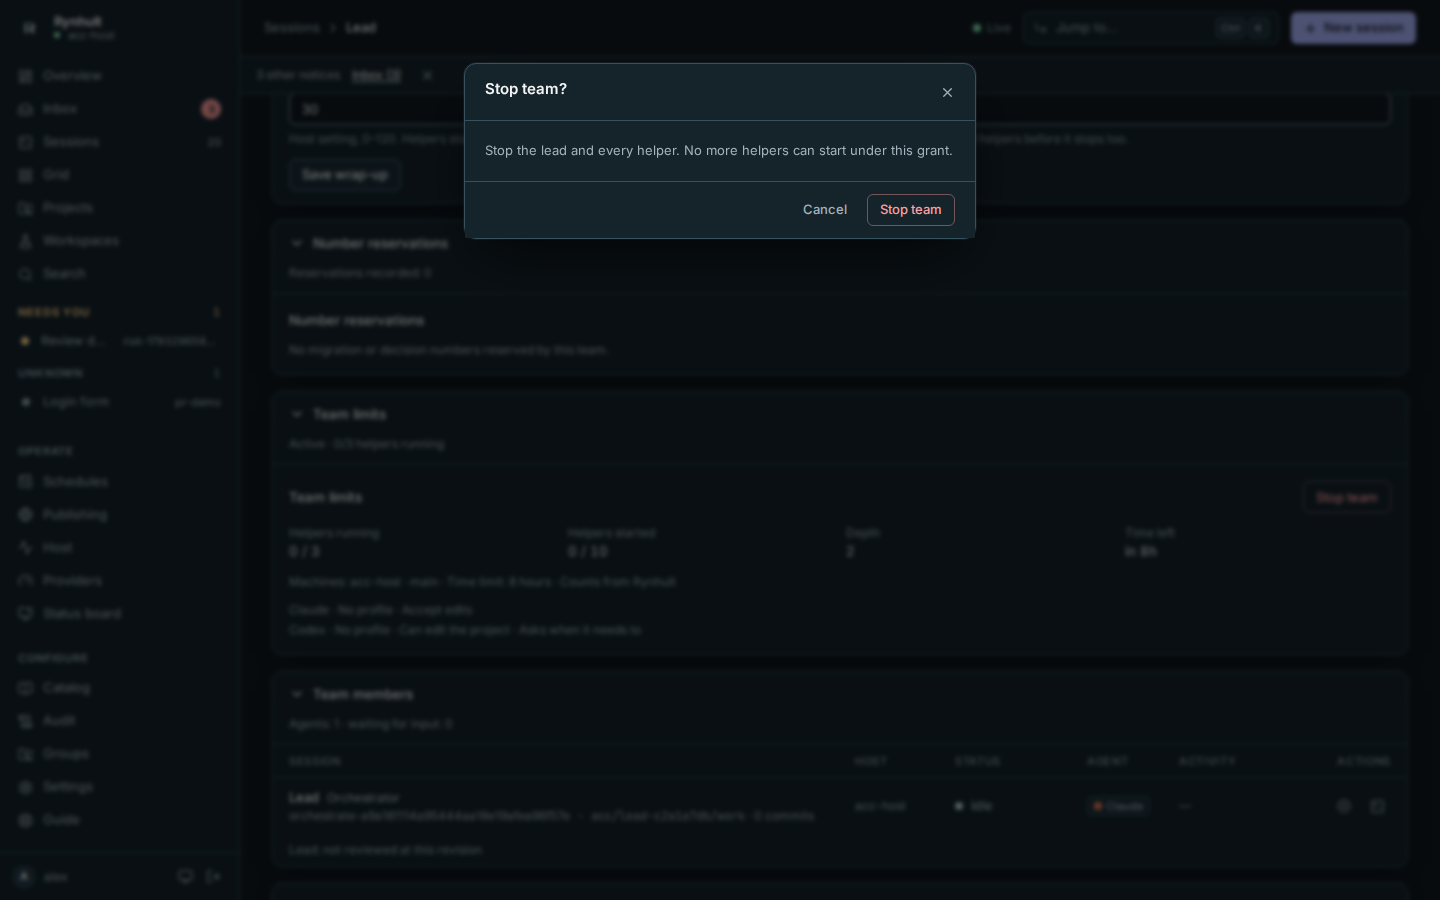Click New session button in header

[x=1353, y=28]
